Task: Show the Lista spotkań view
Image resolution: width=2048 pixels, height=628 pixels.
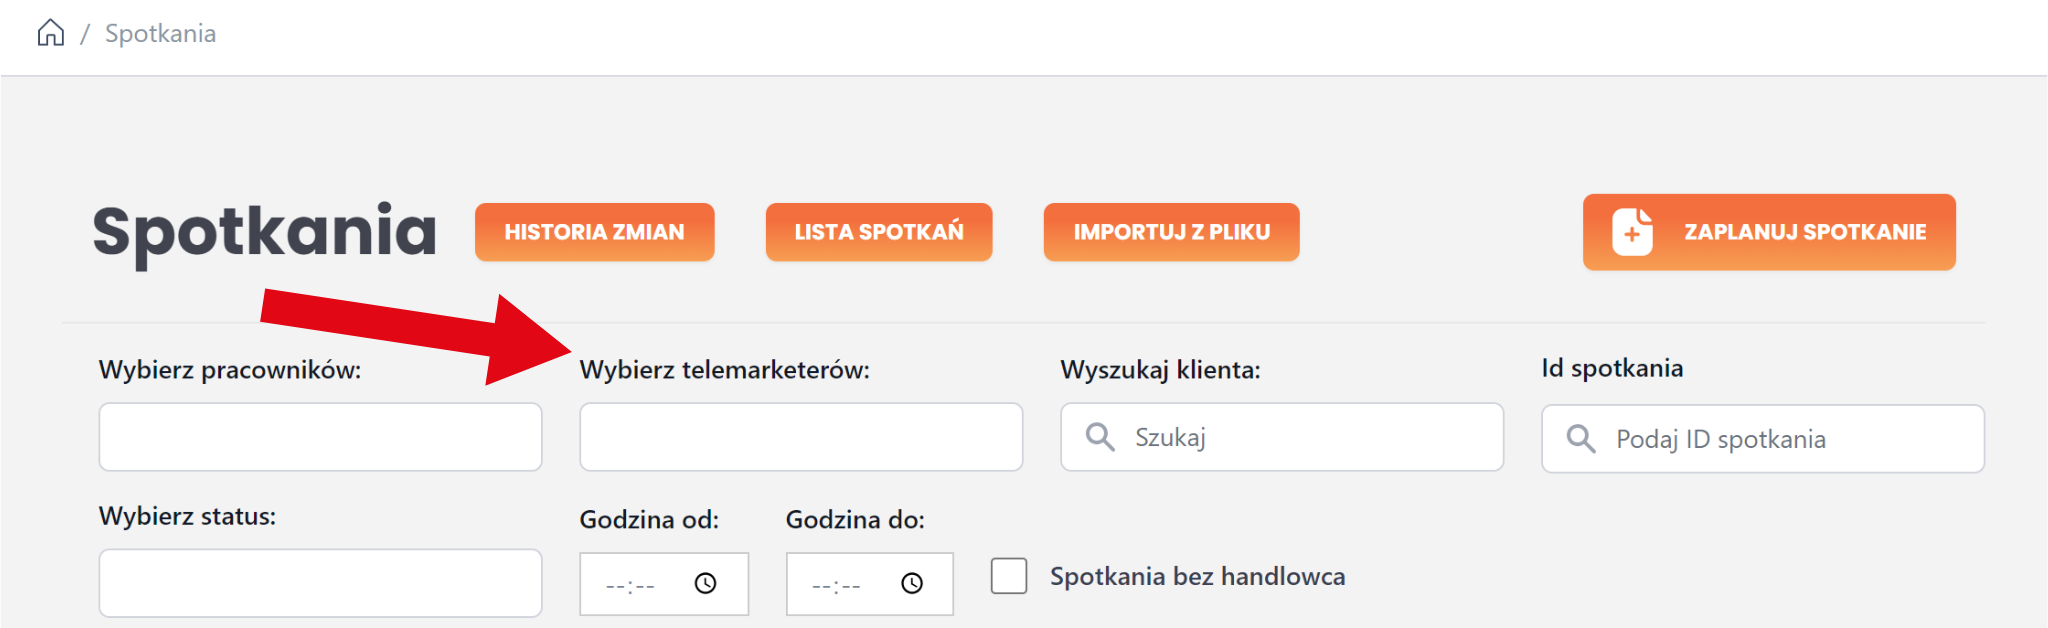Action: 879,232
